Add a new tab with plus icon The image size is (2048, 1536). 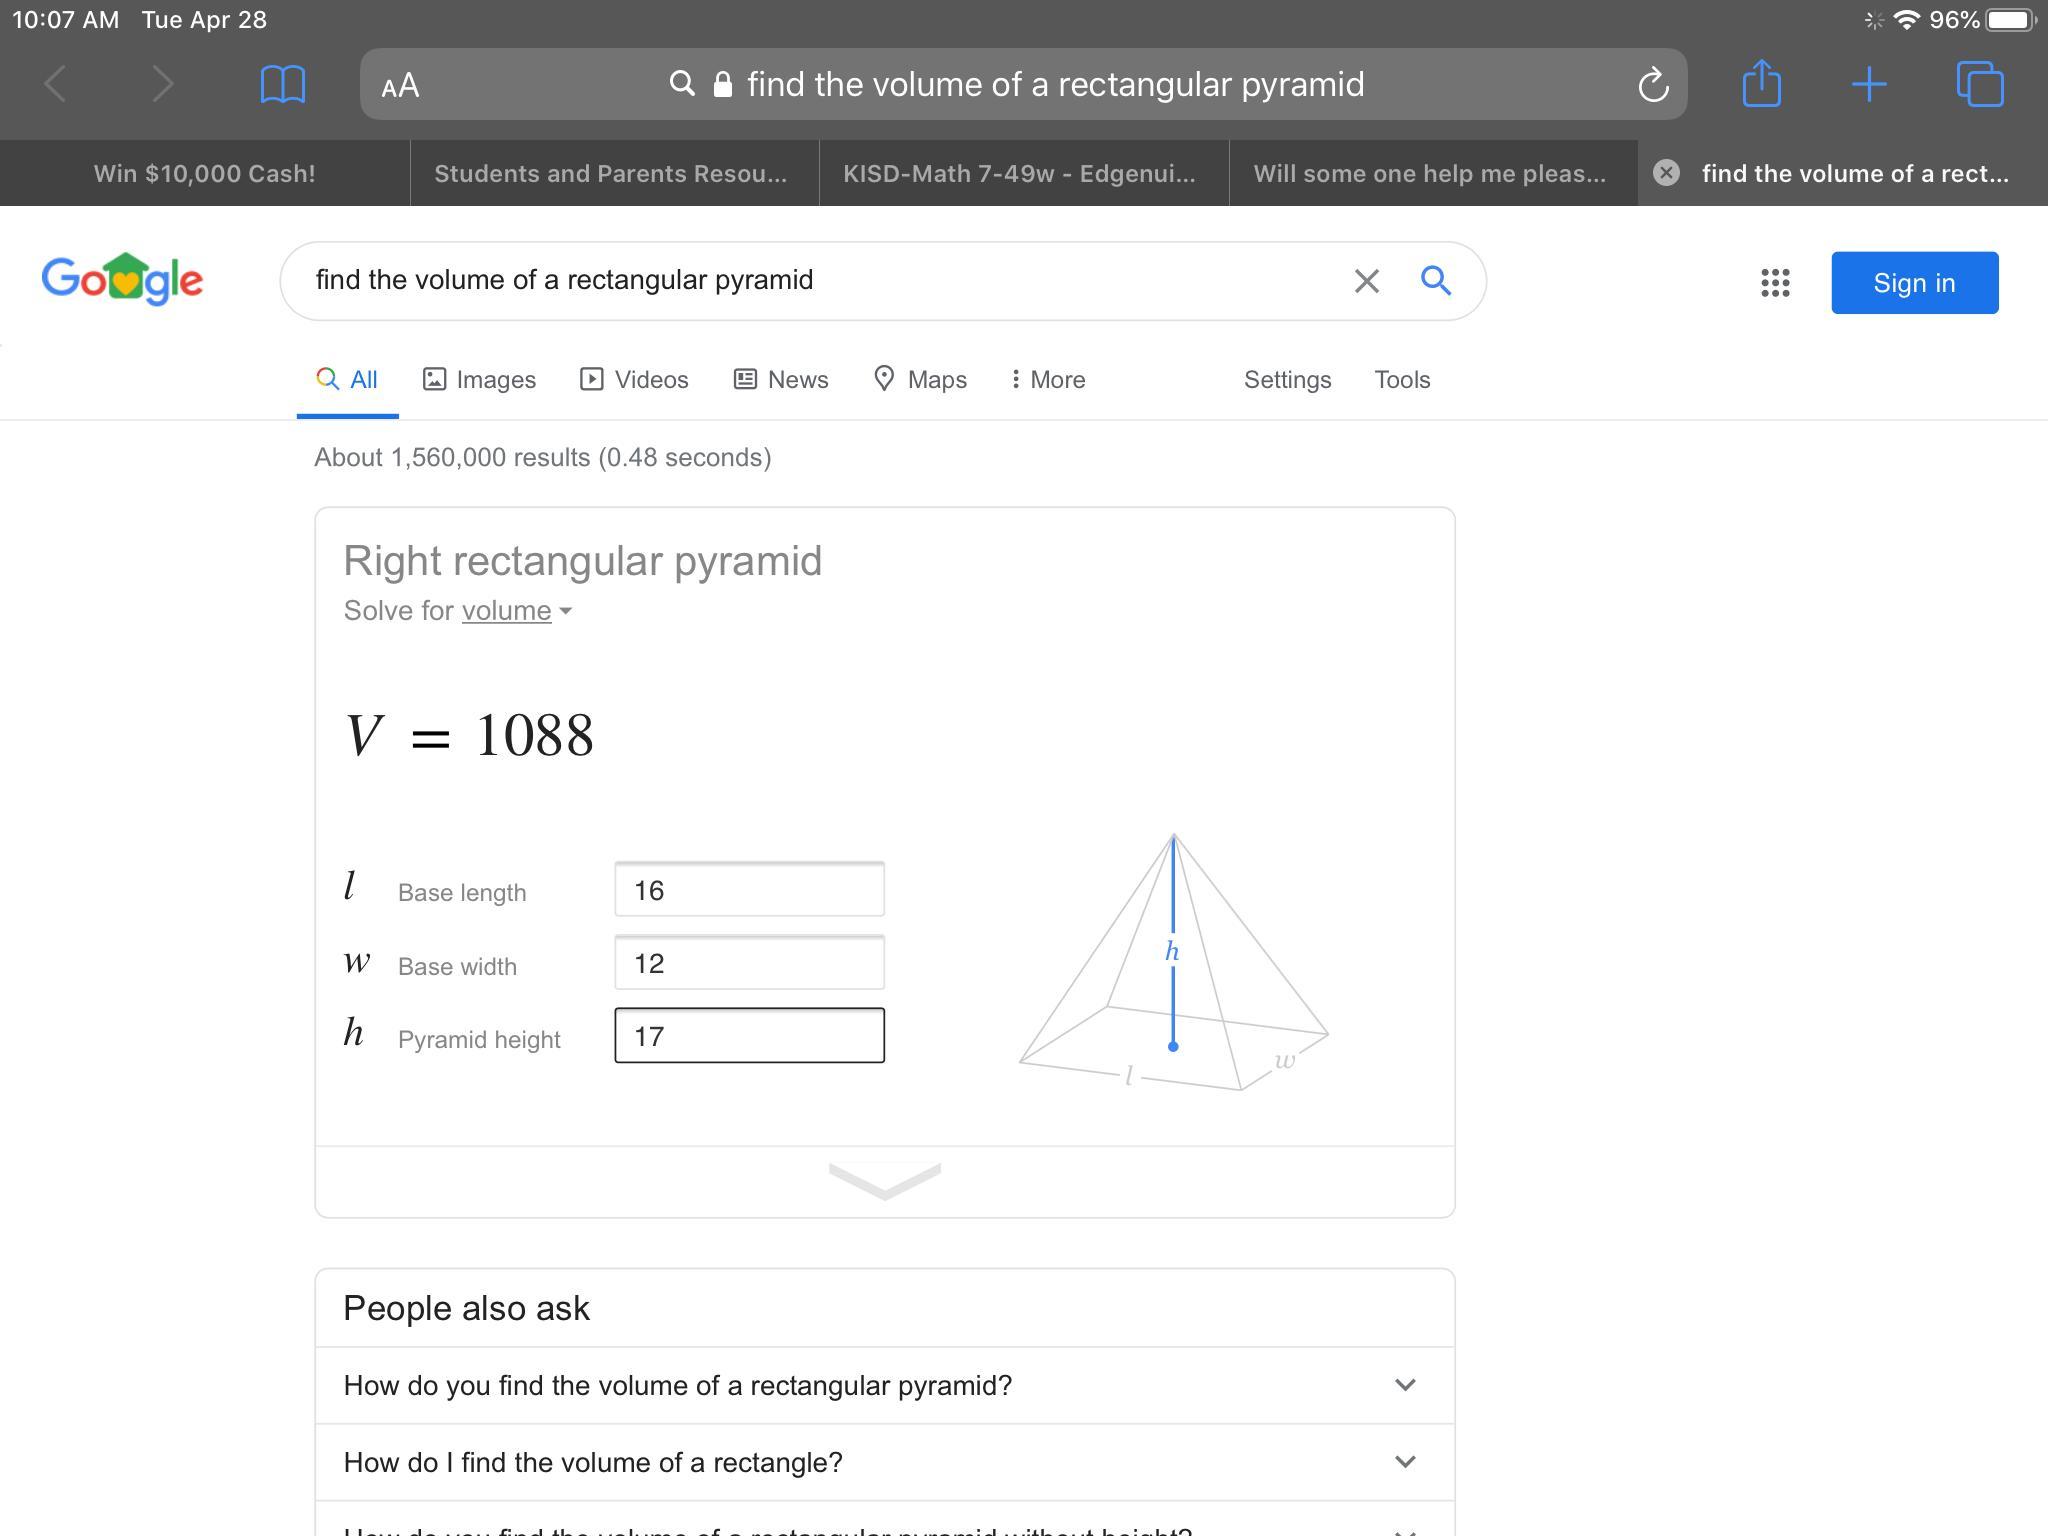tap(1868, 85)
